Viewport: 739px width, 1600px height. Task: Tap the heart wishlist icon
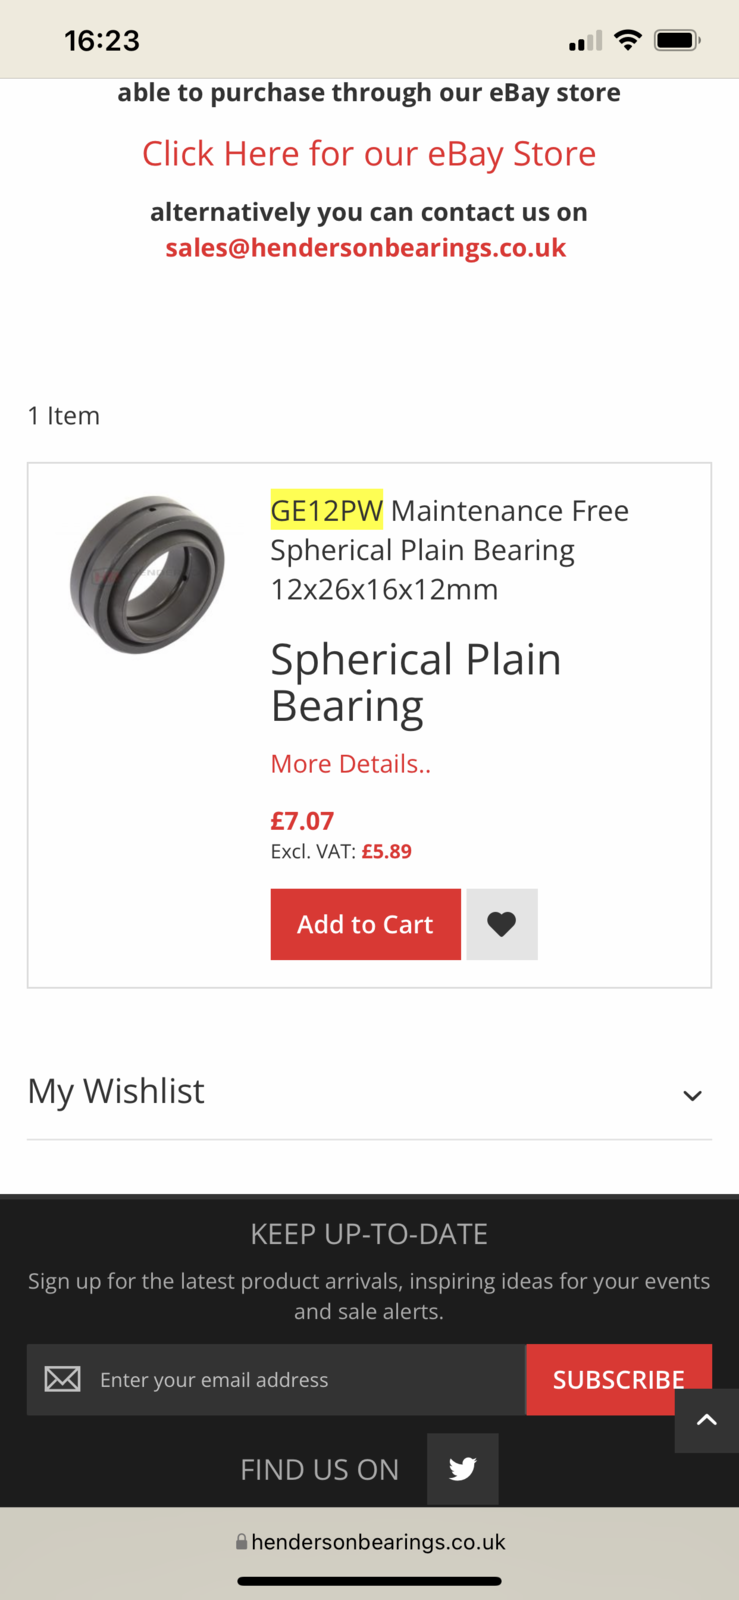[x=502, y=924]
